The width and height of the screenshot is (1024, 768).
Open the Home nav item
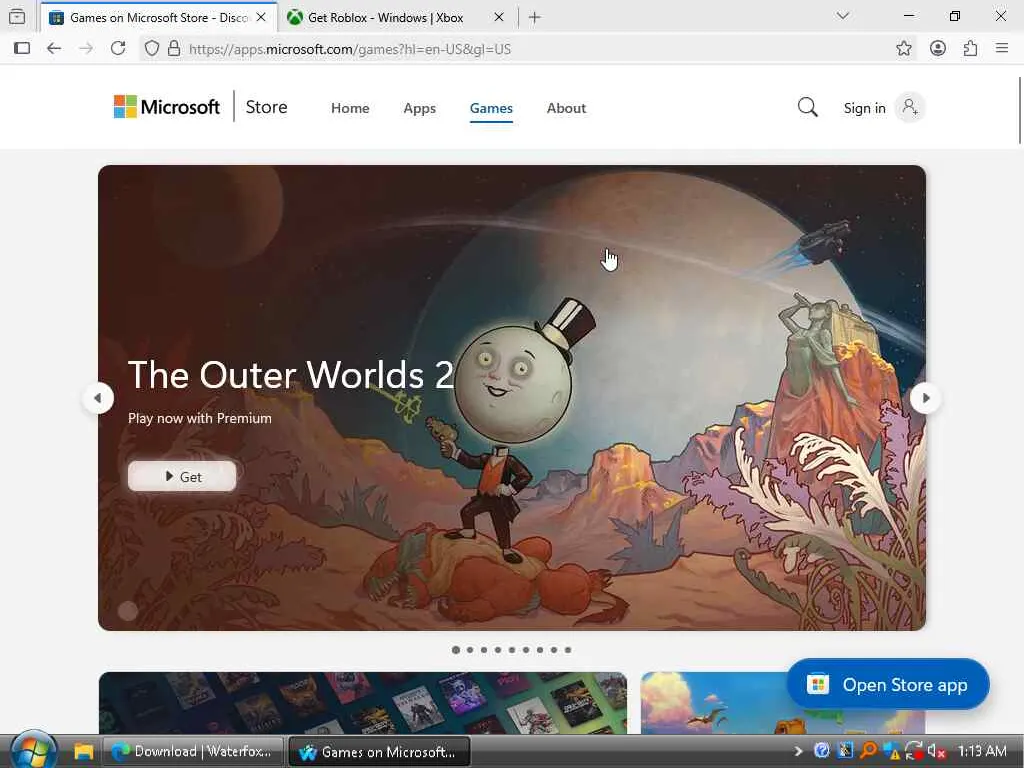point(350,108)
